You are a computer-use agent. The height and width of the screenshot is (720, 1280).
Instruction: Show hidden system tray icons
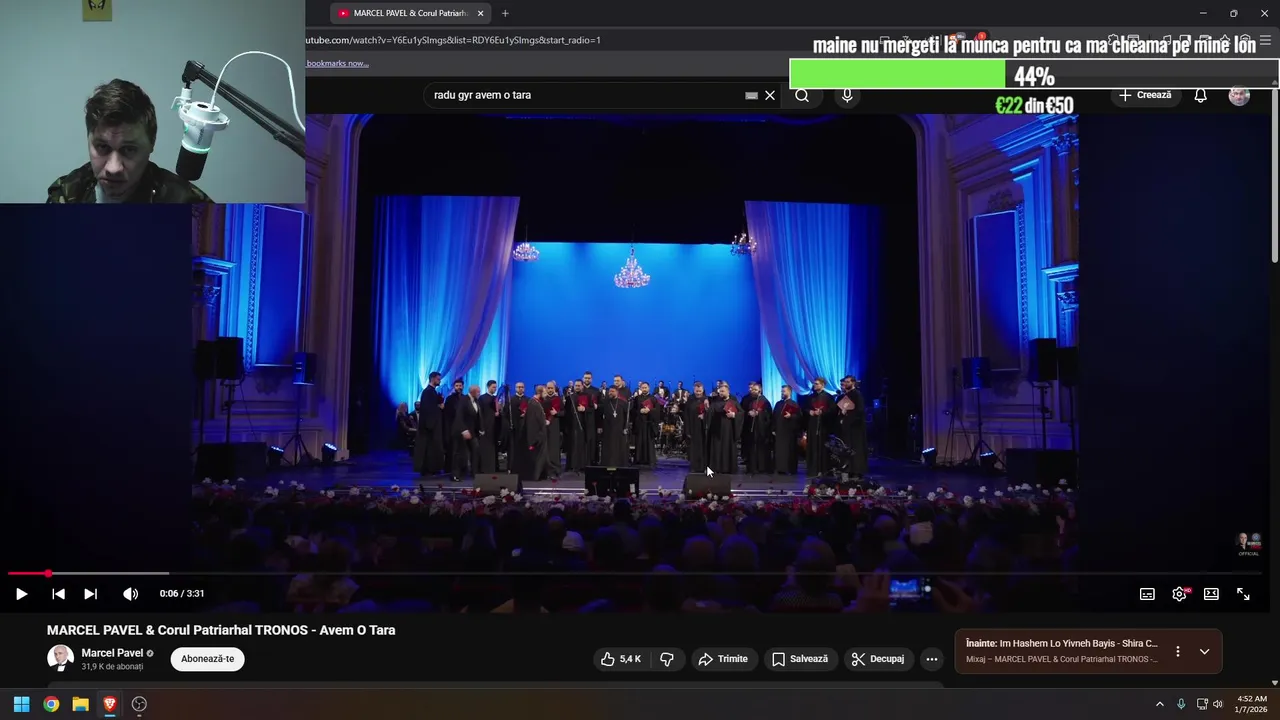point(1160,704)
